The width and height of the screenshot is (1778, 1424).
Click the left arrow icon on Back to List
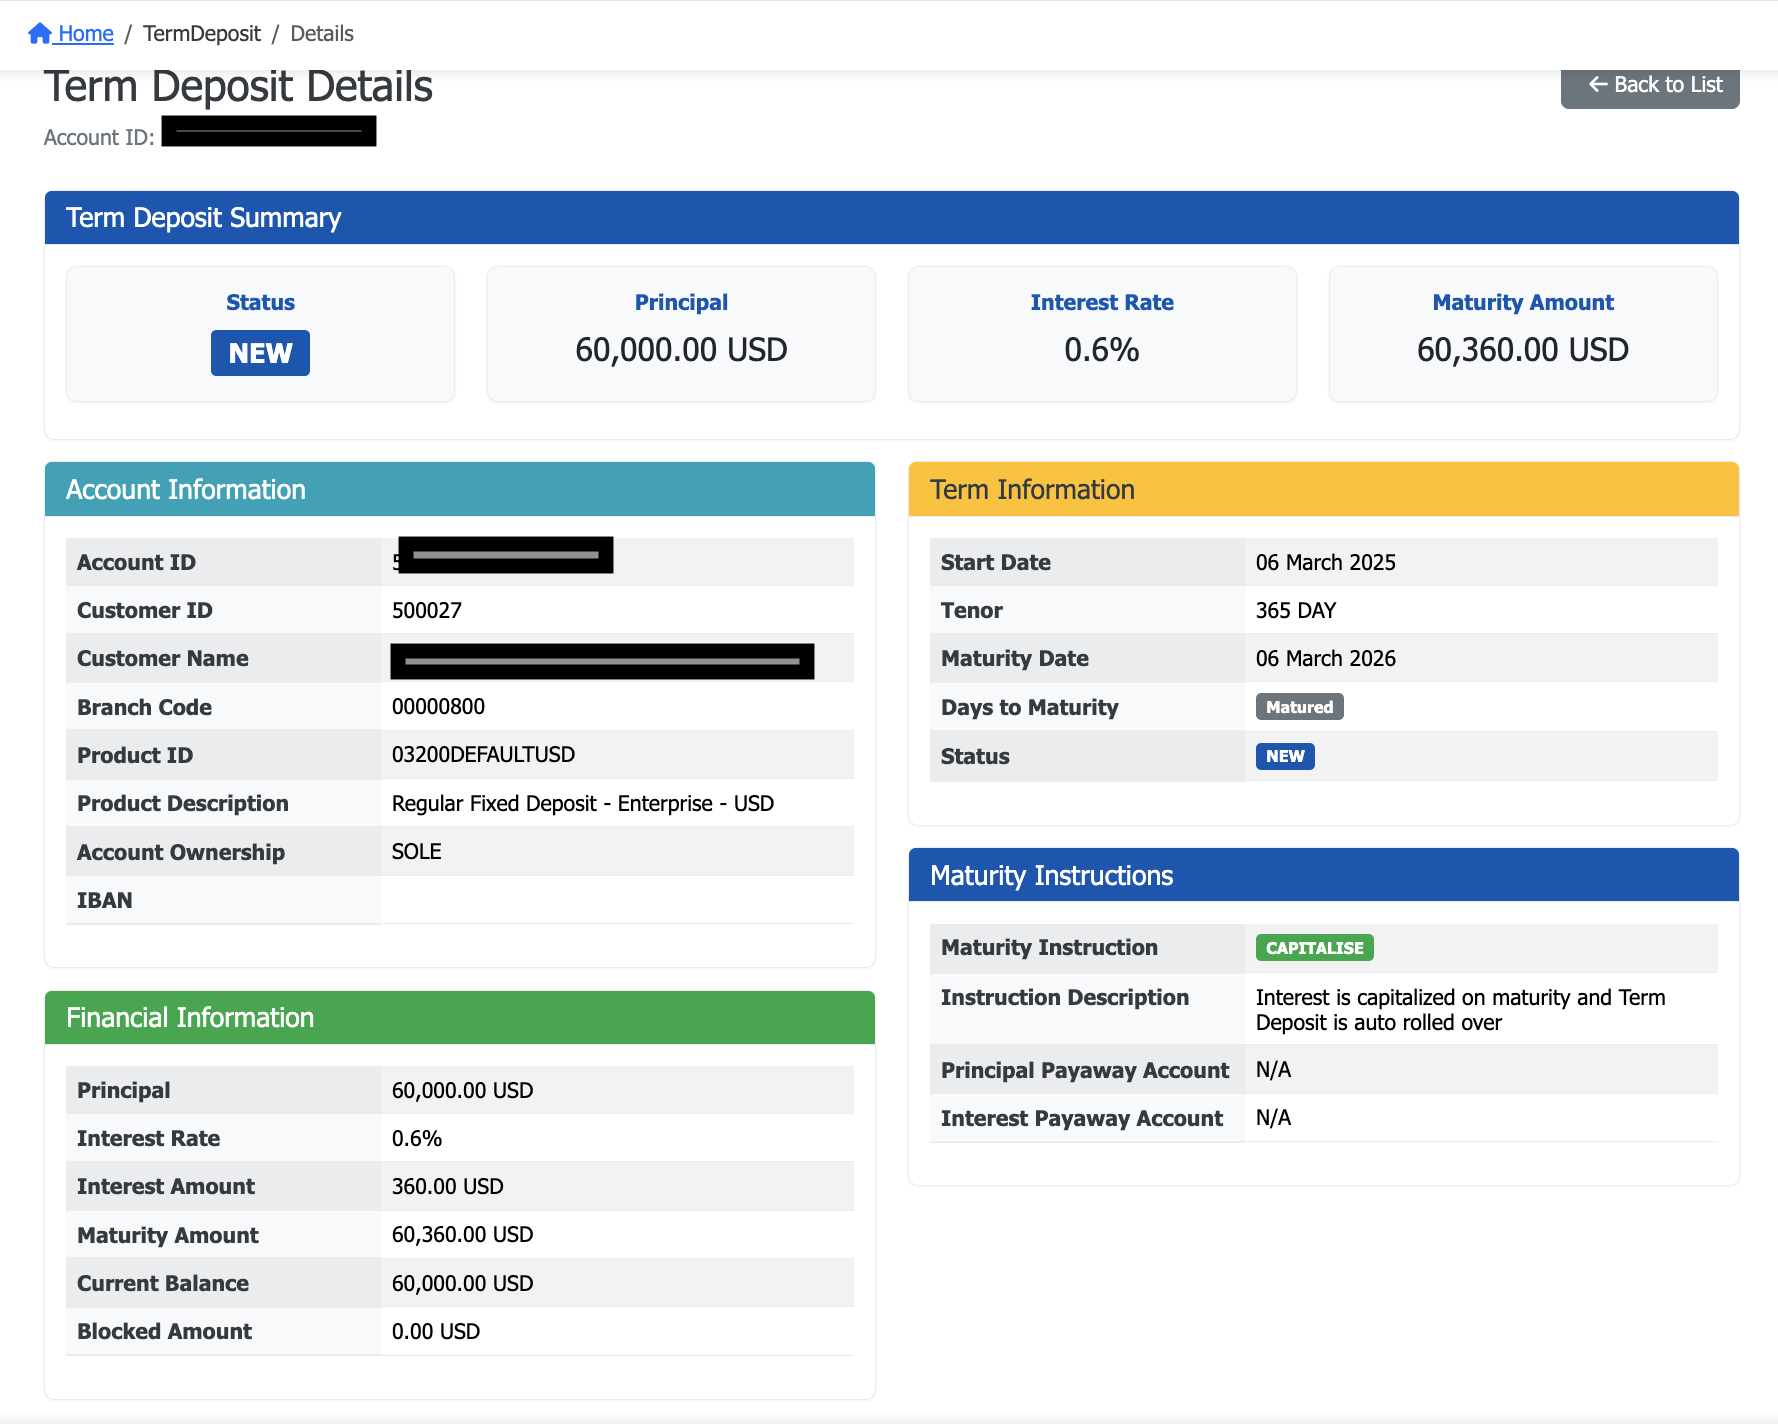pos(1597,85)
